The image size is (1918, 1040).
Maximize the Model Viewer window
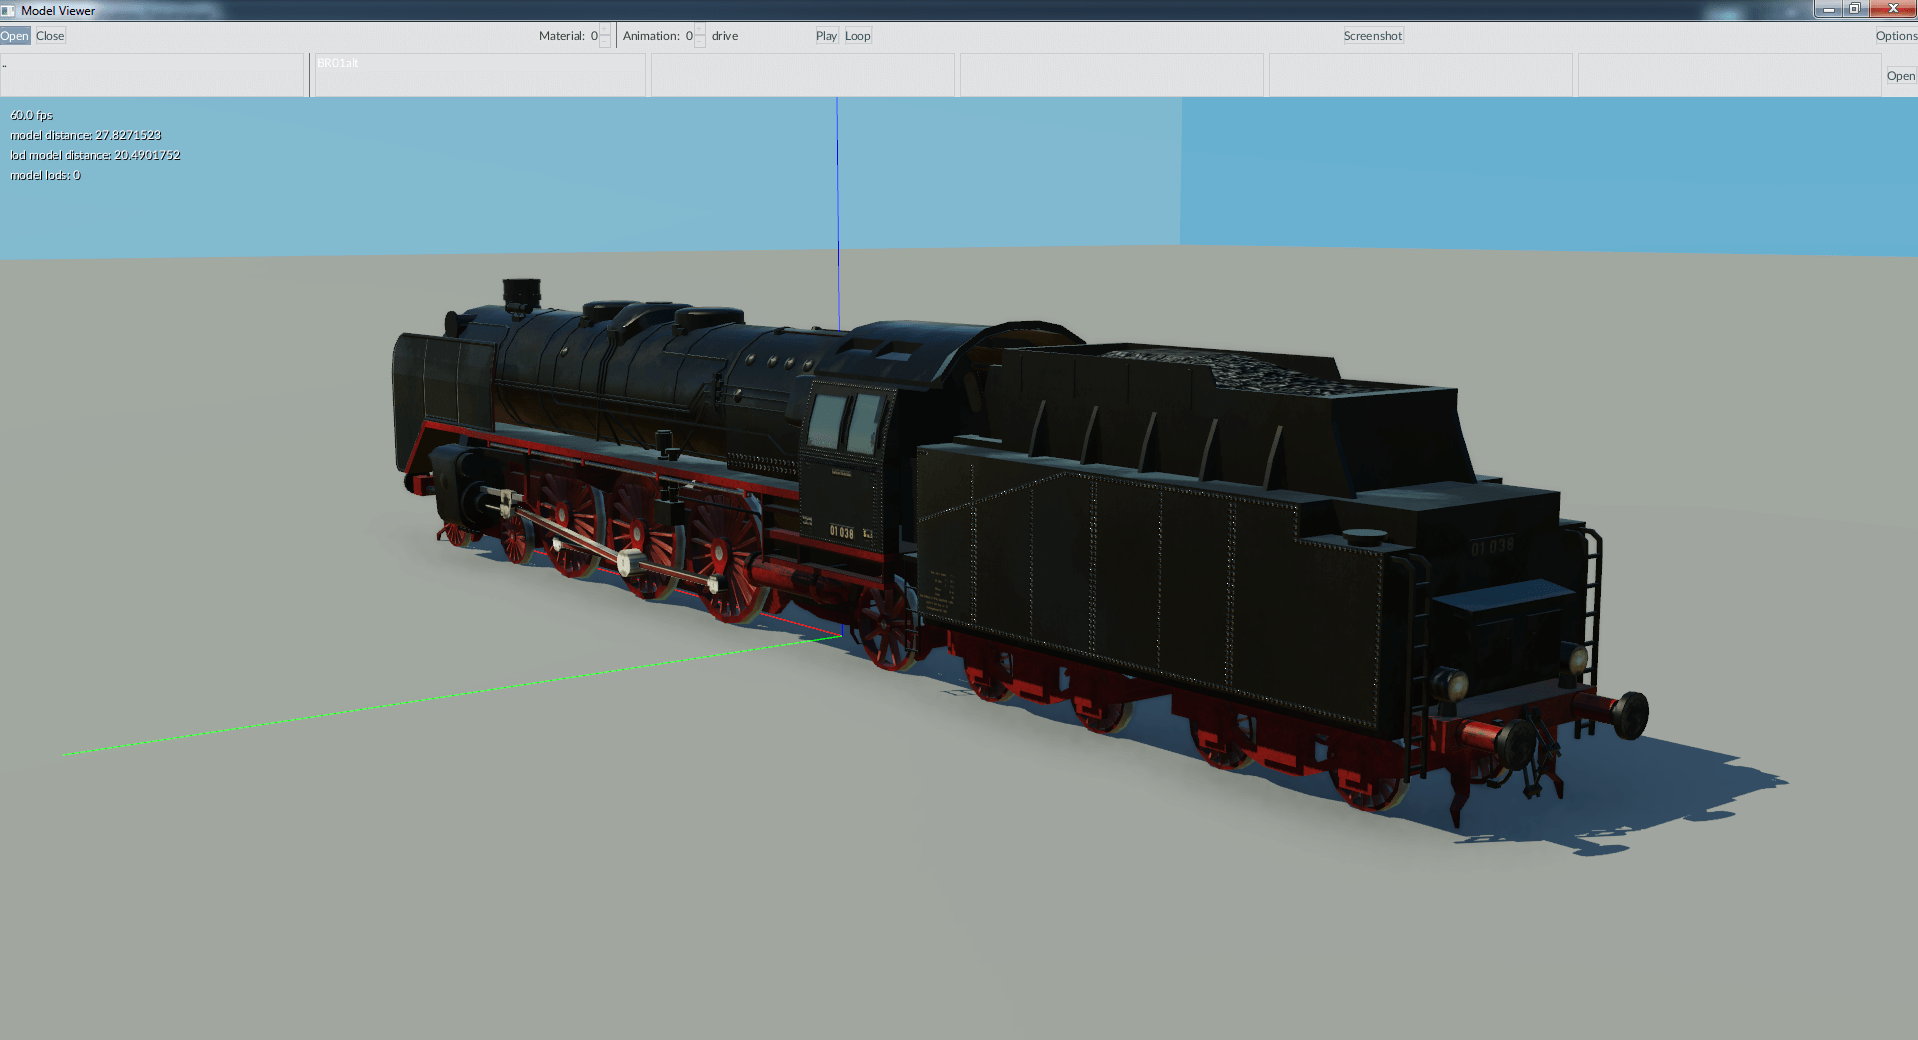1855,9
